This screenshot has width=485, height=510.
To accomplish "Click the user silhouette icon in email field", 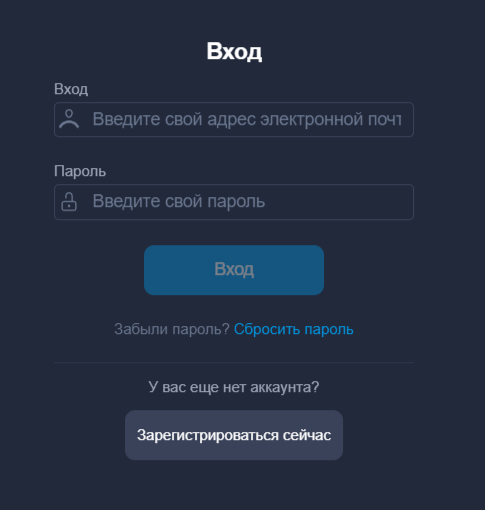I will (69, 119).
